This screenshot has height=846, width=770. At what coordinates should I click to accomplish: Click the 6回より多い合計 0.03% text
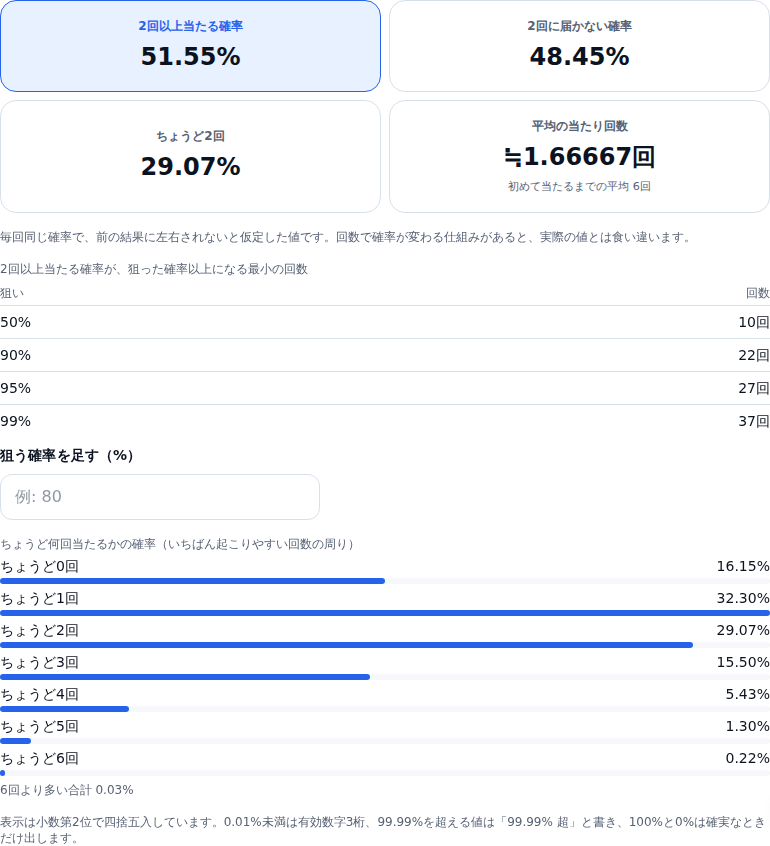click(x=67, y=790)
